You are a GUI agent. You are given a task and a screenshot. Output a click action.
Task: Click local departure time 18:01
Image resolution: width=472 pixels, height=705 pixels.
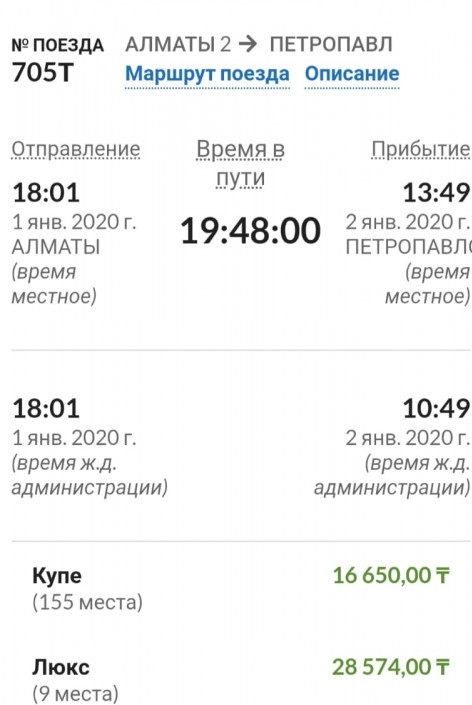[46, 192]
